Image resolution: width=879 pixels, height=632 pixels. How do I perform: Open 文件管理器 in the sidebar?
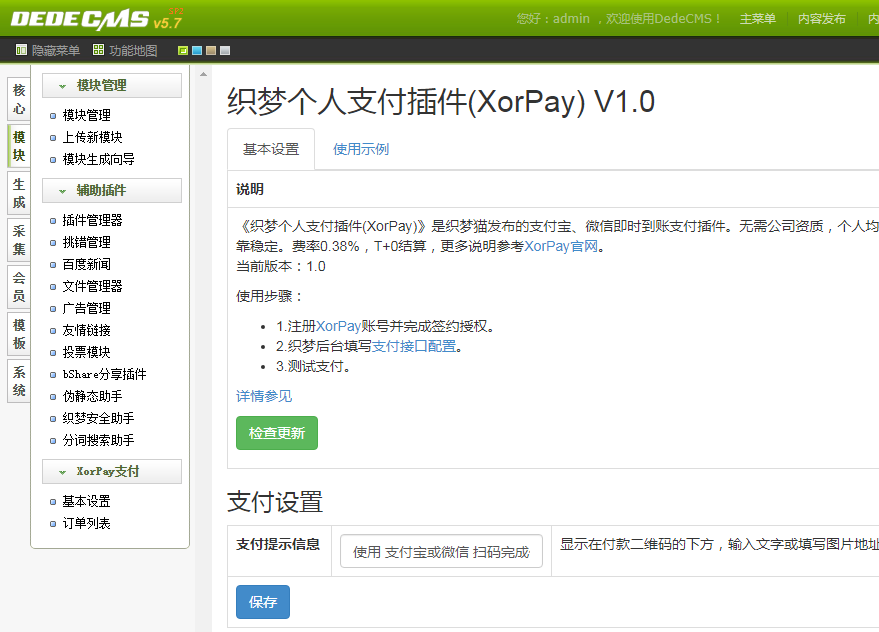tap(92, 286)
